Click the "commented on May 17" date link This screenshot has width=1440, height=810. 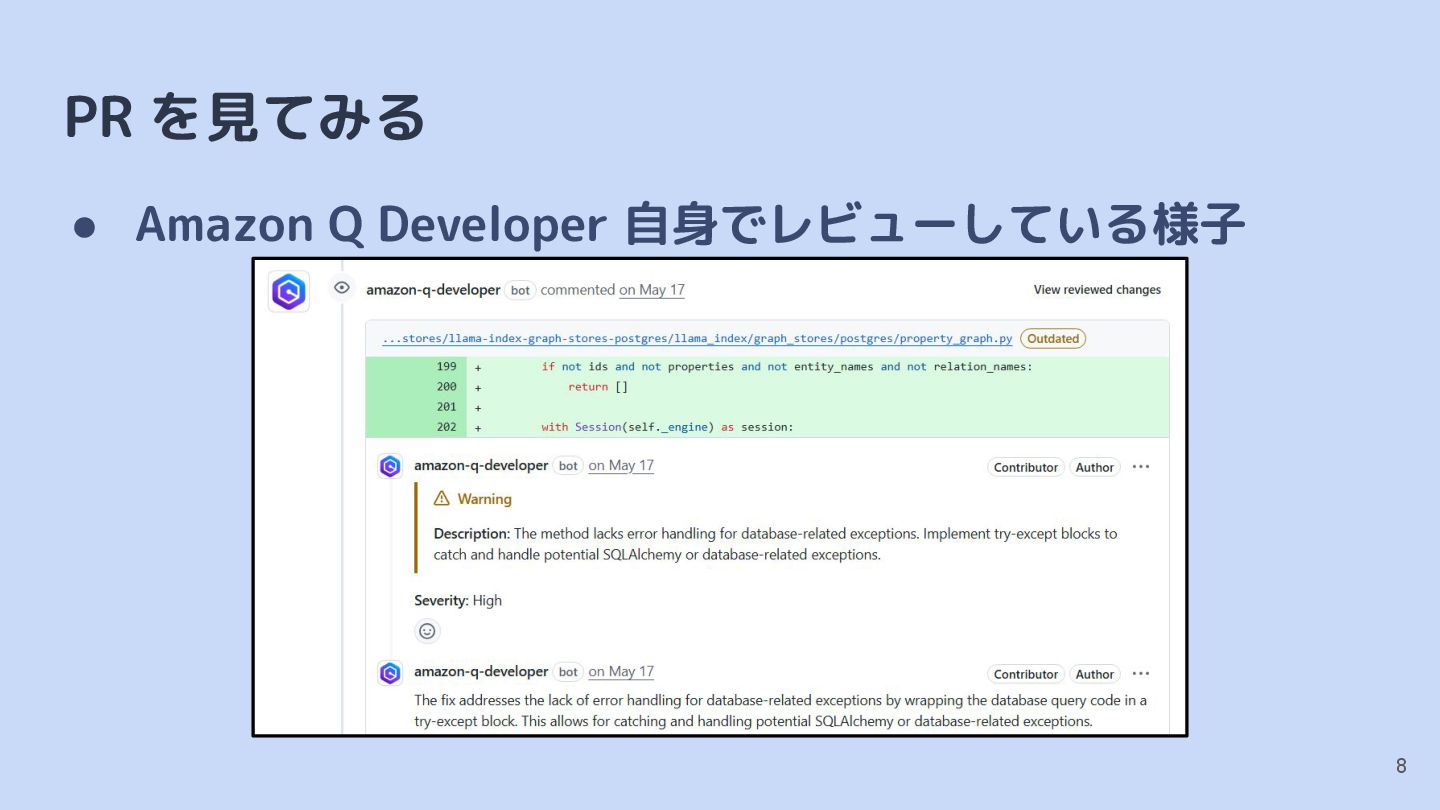pos(652,290)
